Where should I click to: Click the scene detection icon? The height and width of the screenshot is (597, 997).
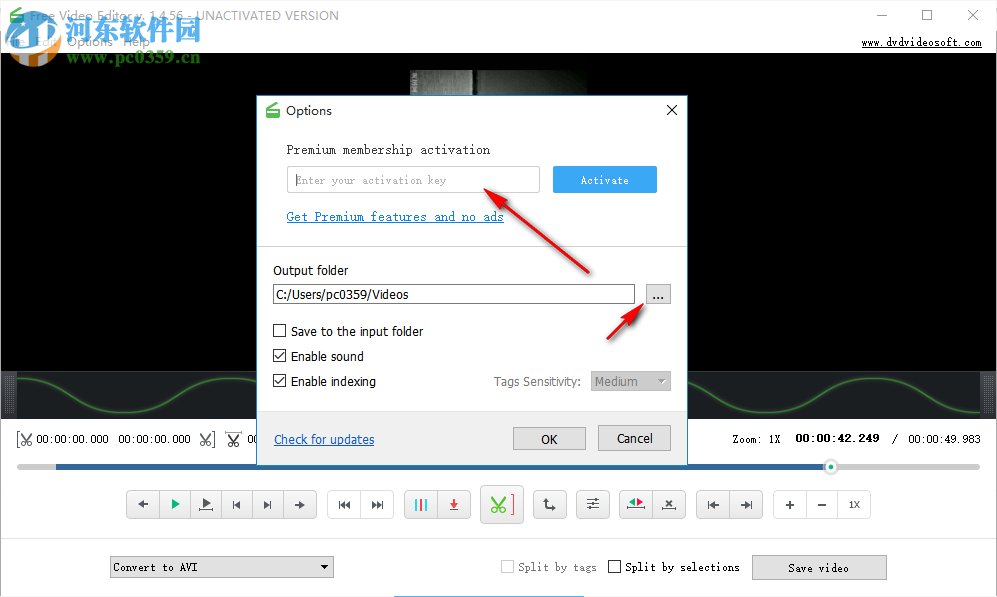click(x=421, y=504)
